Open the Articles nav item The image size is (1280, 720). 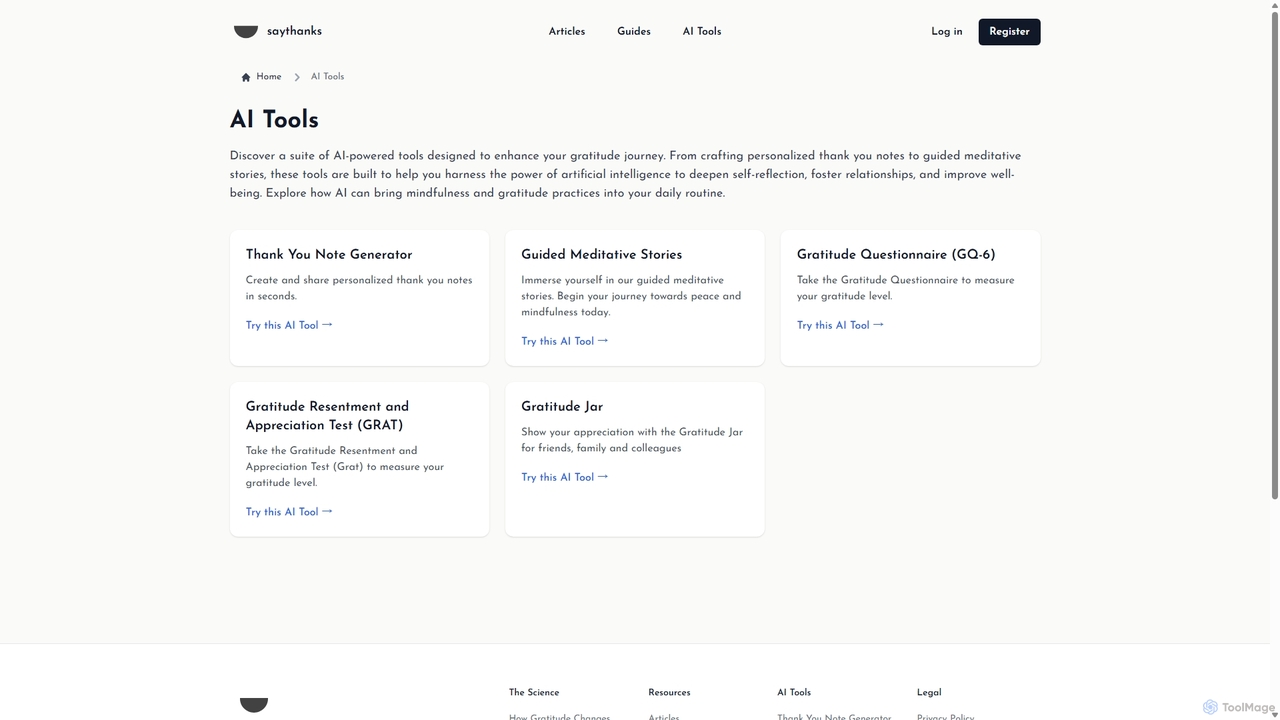(x=567, y=32)
